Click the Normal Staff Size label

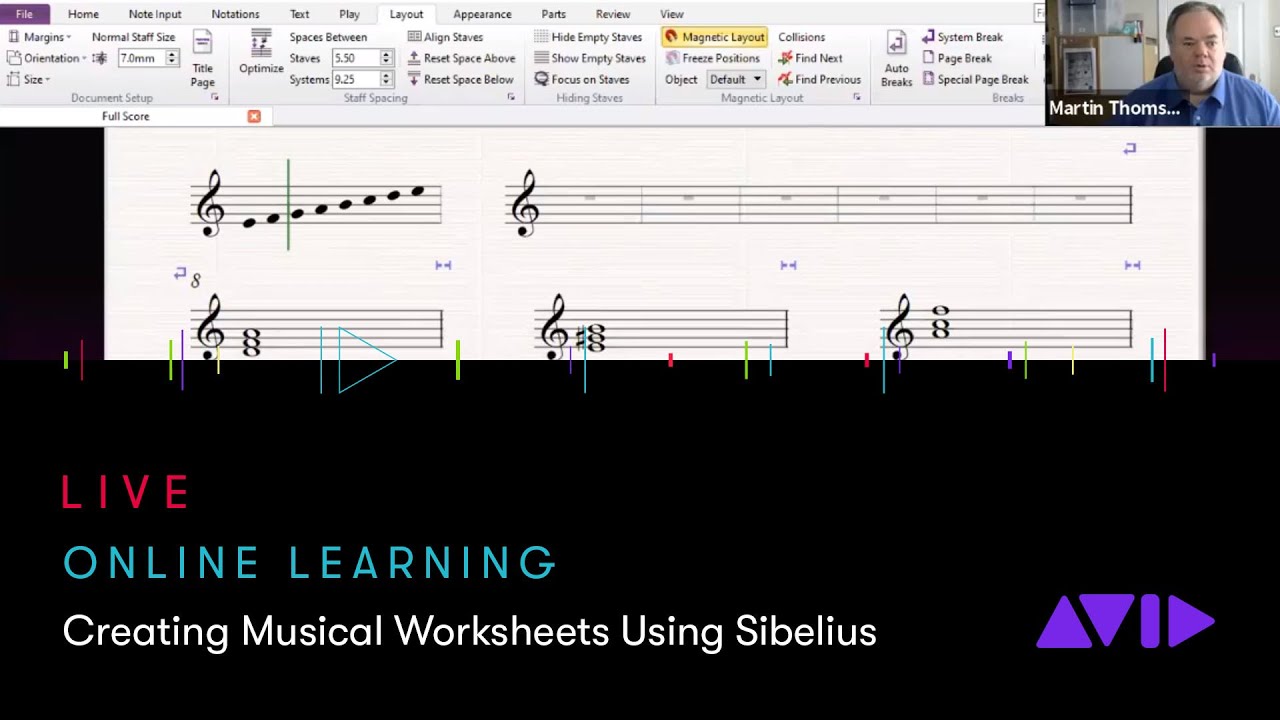coord(133,37)
